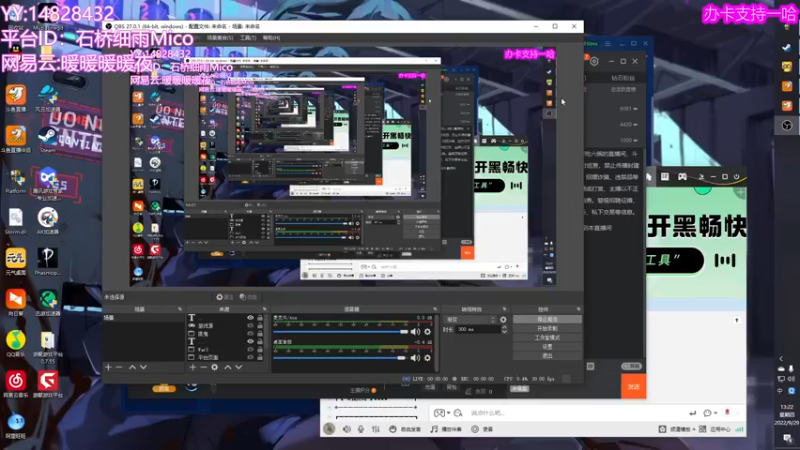
Task: Remove the selected source with the minus icon
Action: (x=204, y=367)
